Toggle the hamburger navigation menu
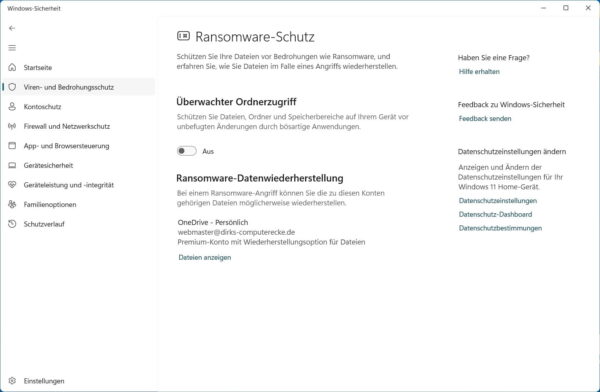The image size is (600, 392). point(12,48)
